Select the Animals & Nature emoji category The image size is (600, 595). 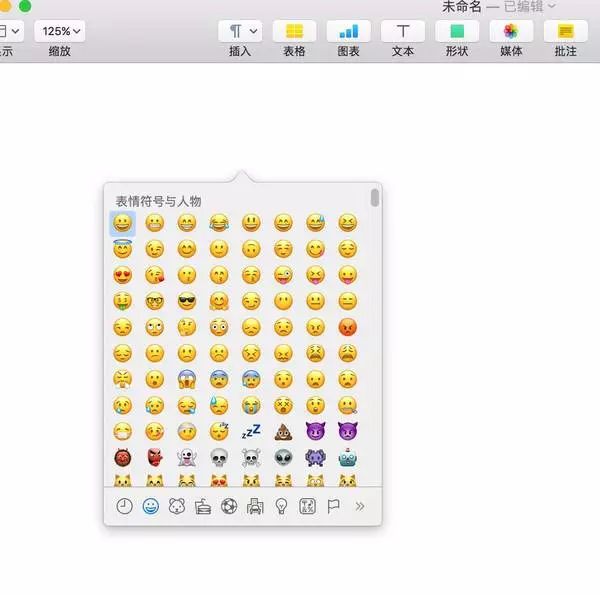click(x=177, y=506)
